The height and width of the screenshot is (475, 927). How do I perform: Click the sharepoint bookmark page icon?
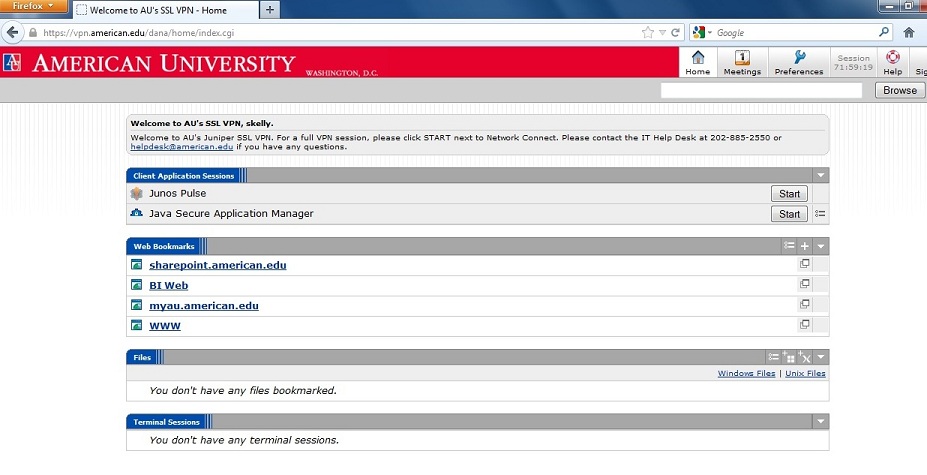tap(137, 264)
